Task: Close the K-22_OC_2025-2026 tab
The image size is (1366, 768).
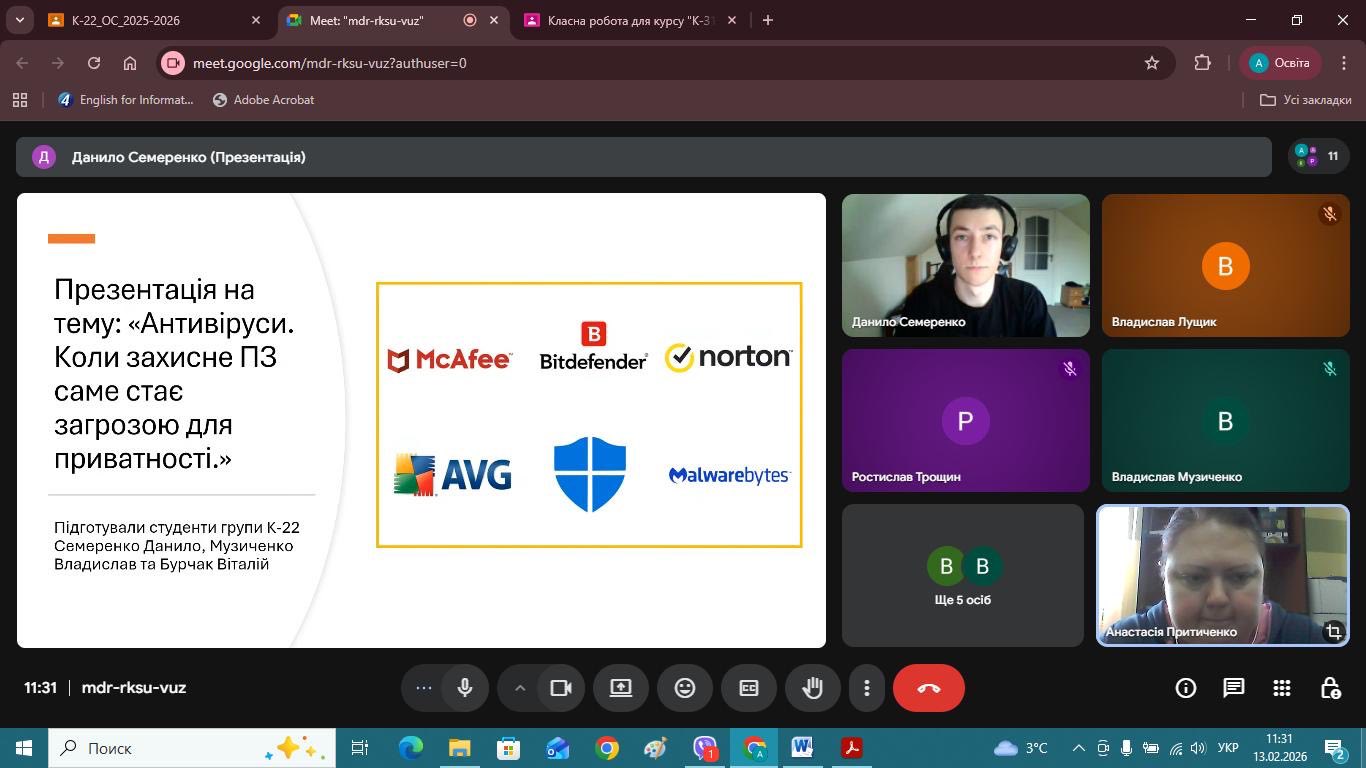Action: (x=256, y=20)
